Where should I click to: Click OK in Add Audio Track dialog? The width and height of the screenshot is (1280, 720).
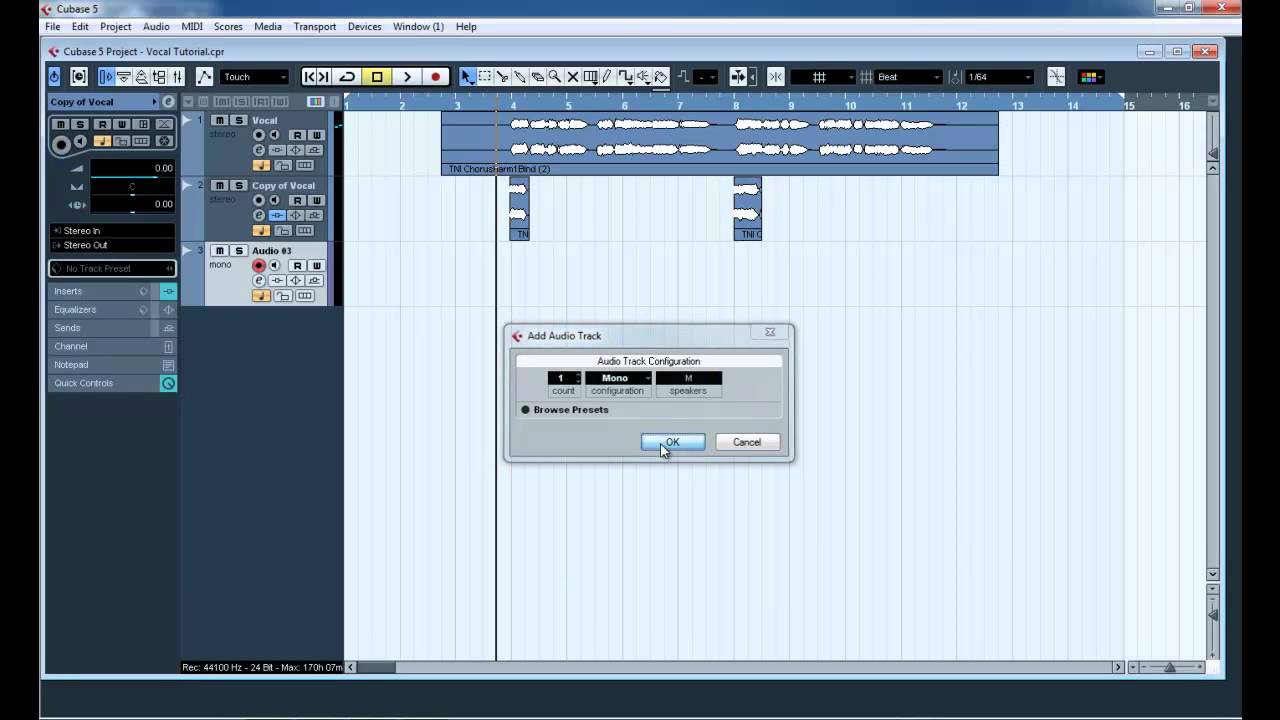(673, 442)
